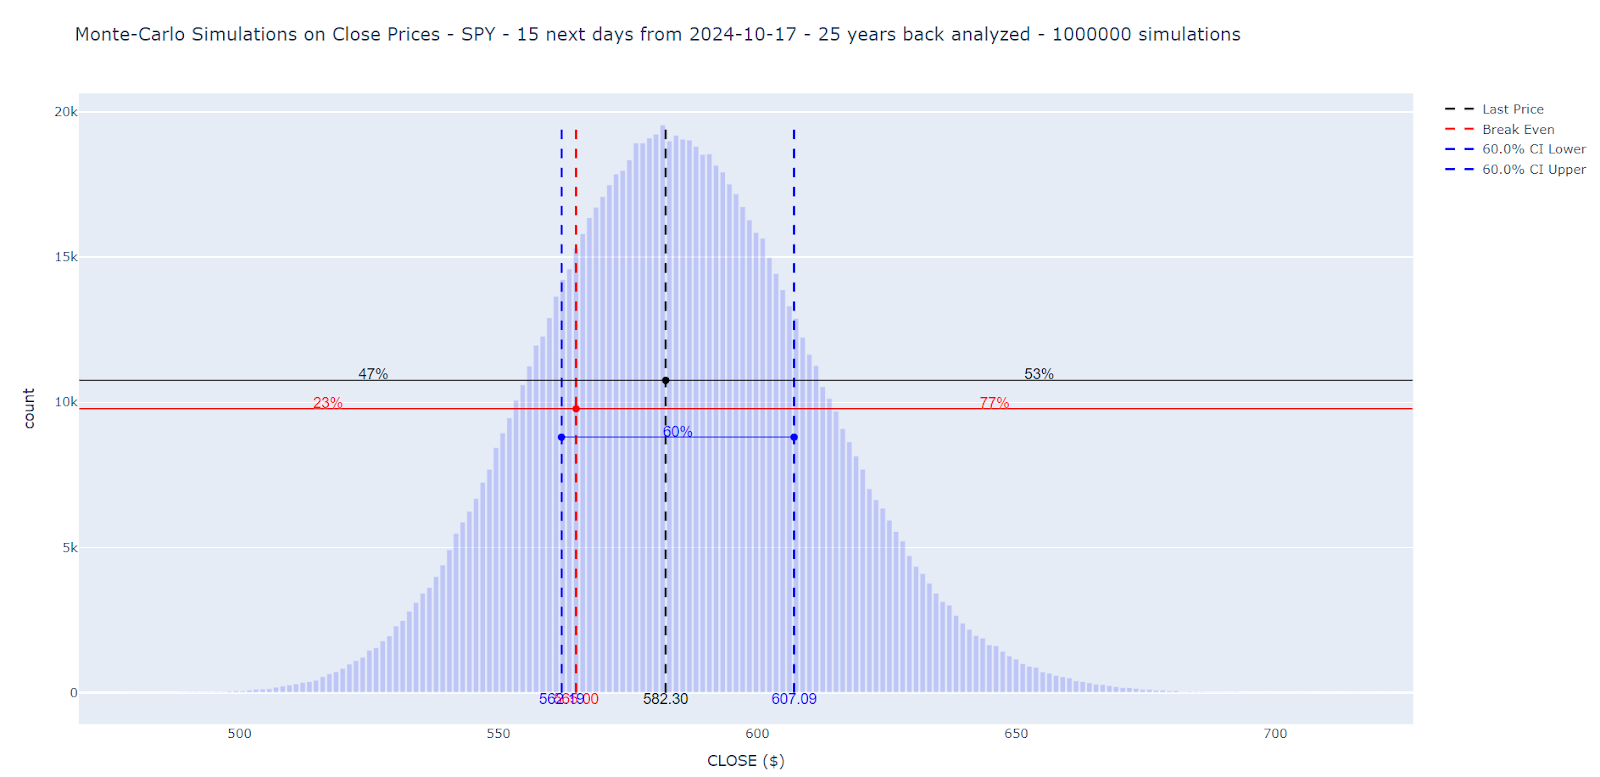Click the 500 x-axis tick label

pyautogui.click(x=240, y=734)
